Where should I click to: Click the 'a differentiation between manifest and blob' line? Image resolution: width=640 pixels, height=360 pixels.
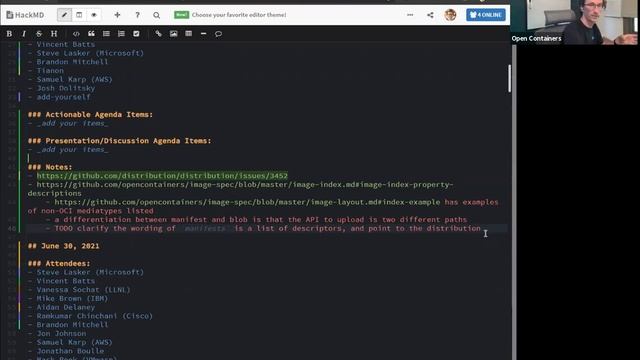pos(260,220)
